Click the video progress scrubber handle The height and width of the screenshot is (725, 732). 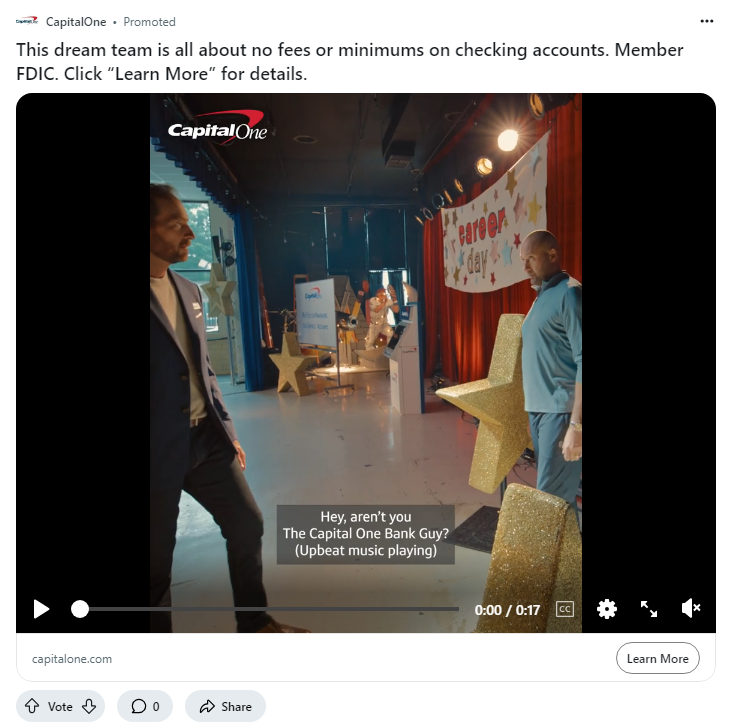(x=80, y=609)
